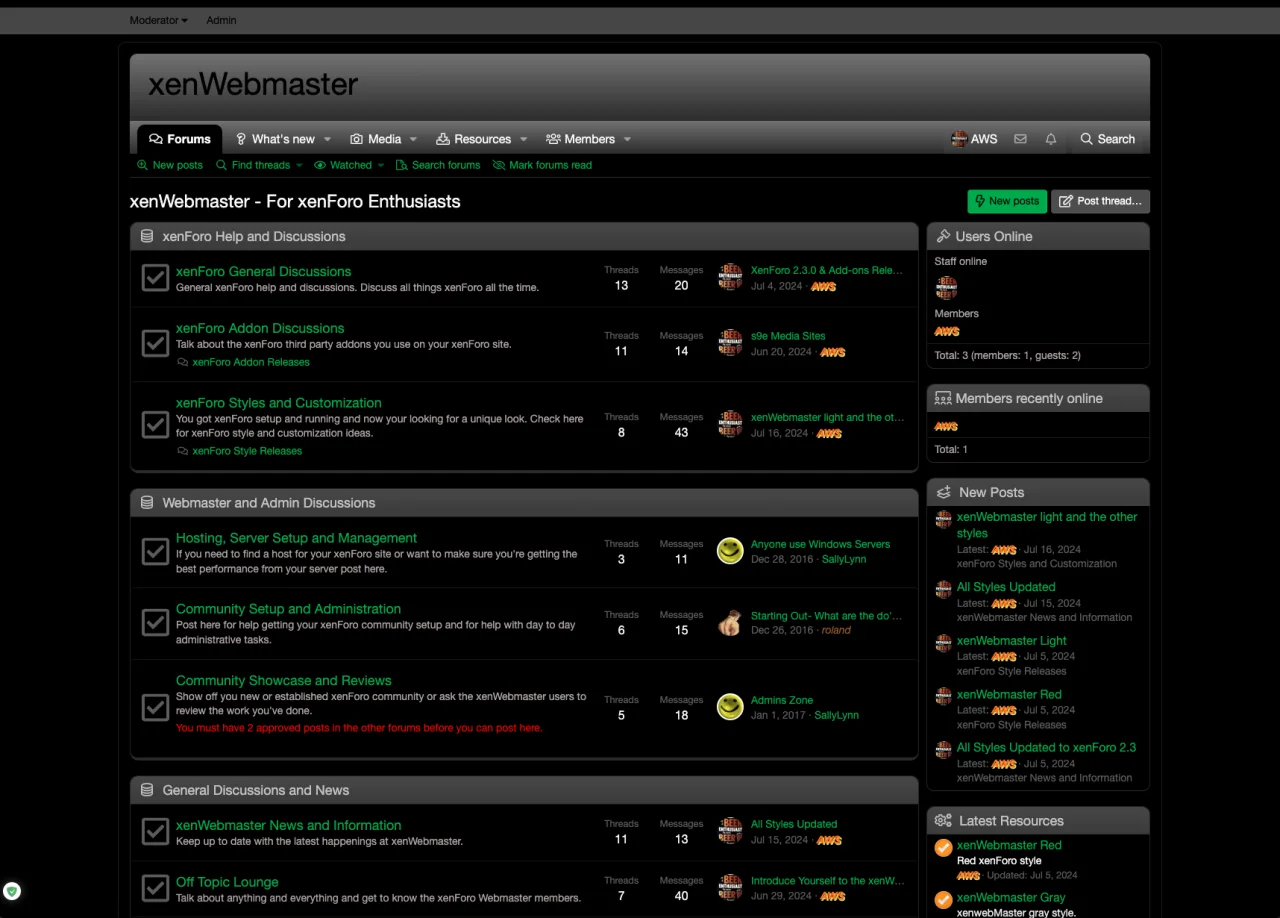This screenshot has width=1280, height=918.
Task: Open the xenForo General Discussions forum title
Action: [264, 271]
